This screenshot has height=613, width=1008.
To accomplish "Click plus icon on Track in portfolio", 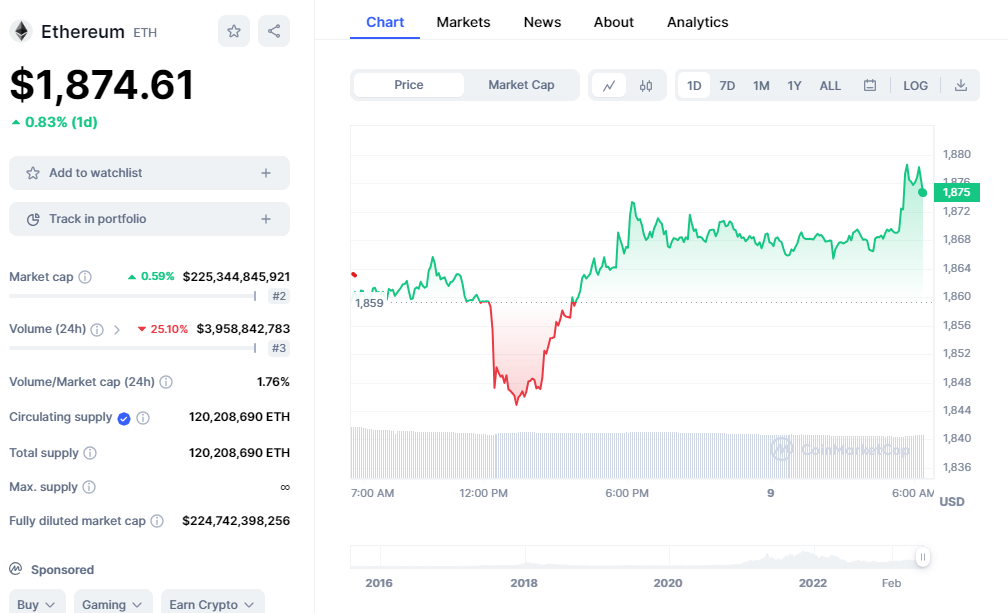I will 266,219.
